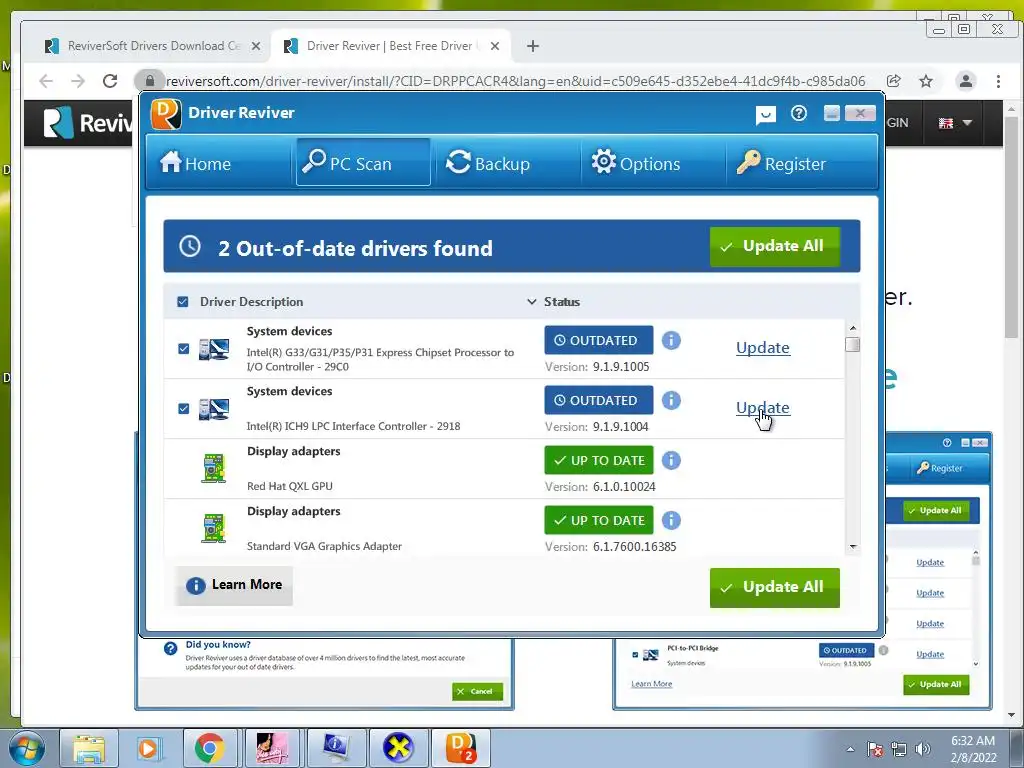This screenshot has height=768, width=1024.
Task: Click Chrome's back arrow
Action: click(46, 81)
